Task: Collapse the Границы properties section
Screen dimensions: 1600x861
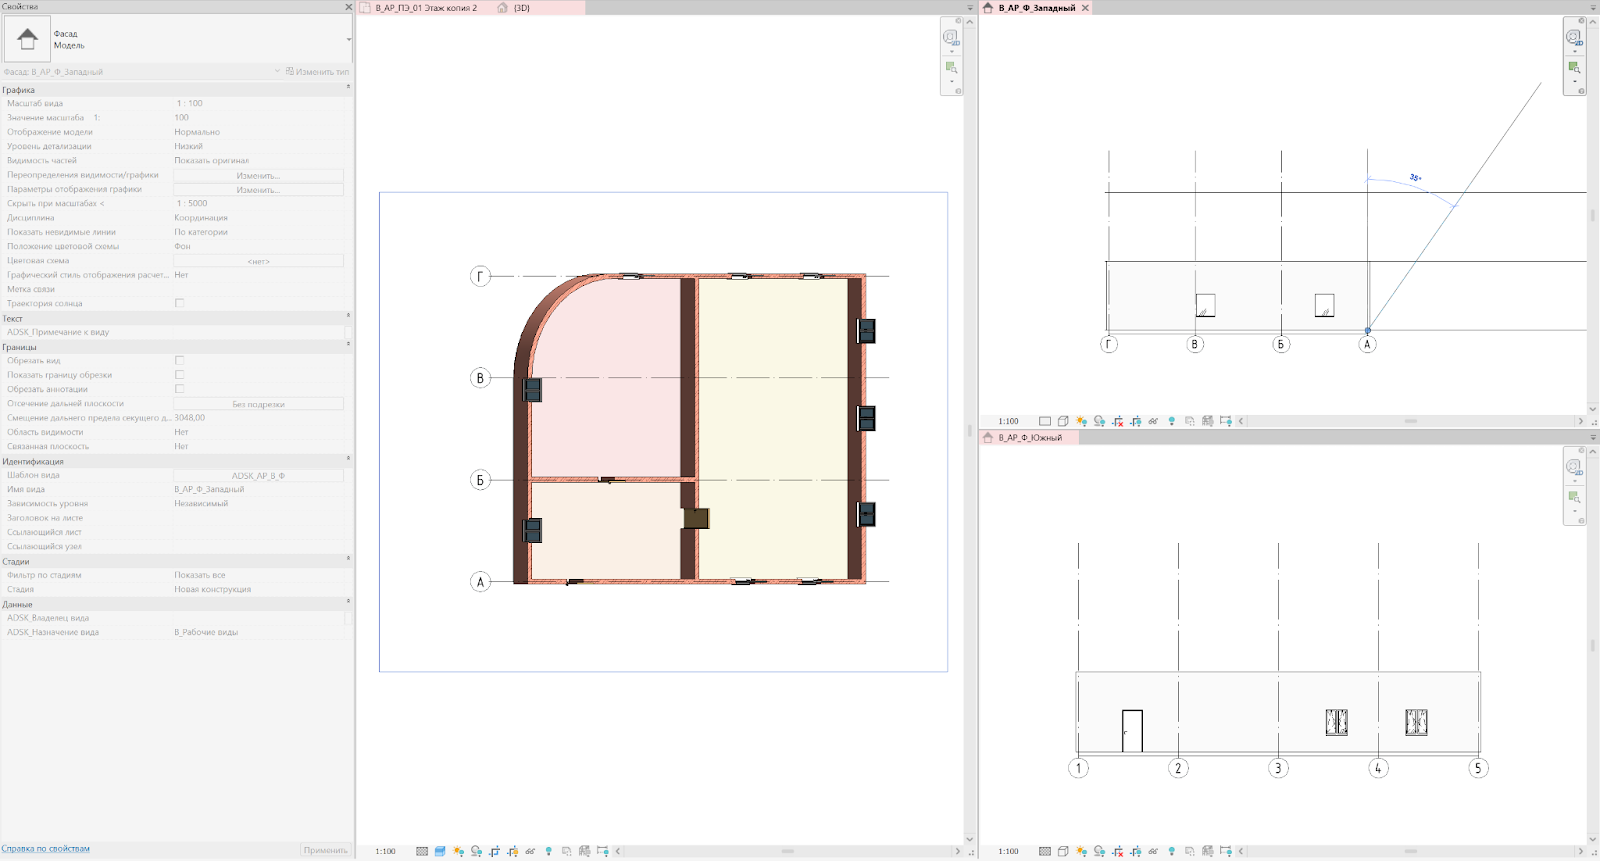Action: click(348, 345)
